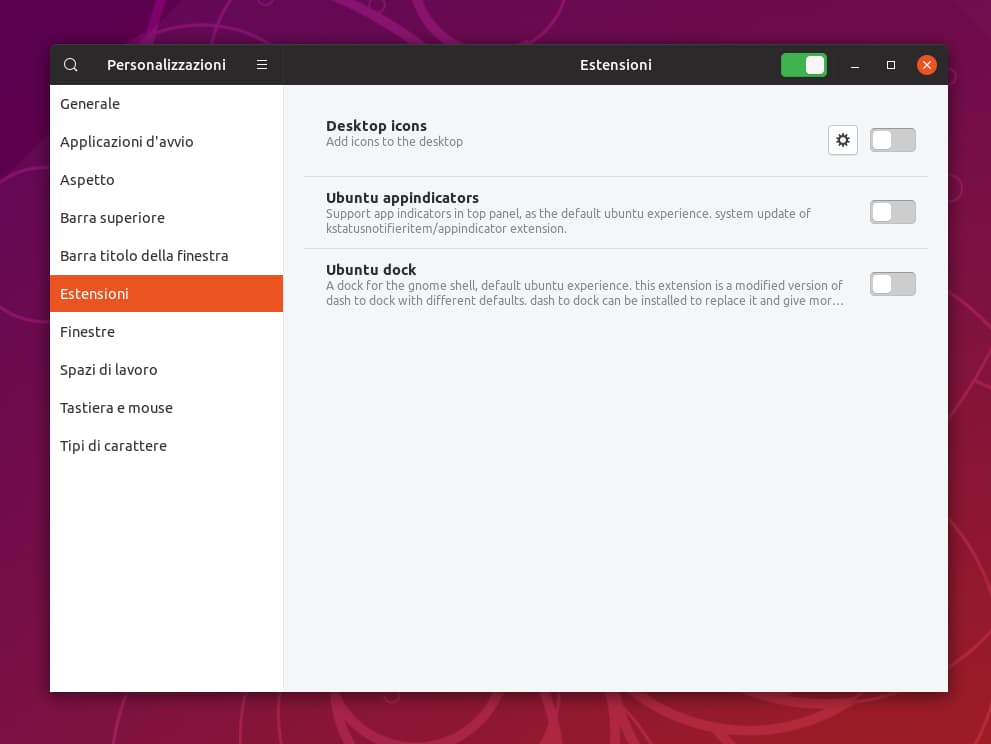Turn off the global Estensioni switch

804,65
